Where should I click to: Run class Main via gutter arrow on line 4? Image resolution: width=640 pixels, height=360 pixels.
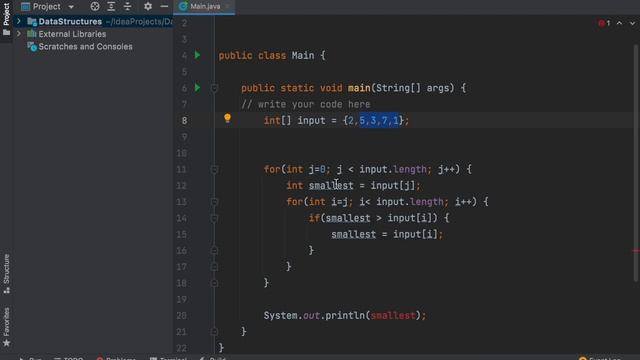pos(198,55)
